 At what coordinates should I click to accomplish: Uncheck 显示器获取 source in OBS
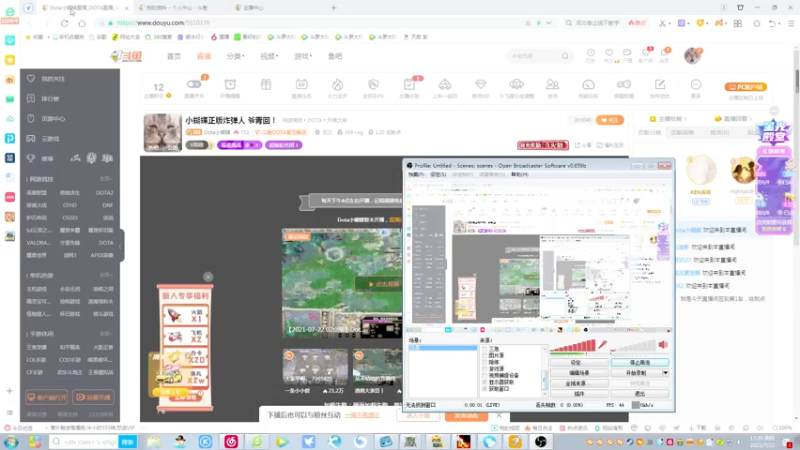(485, 382)
